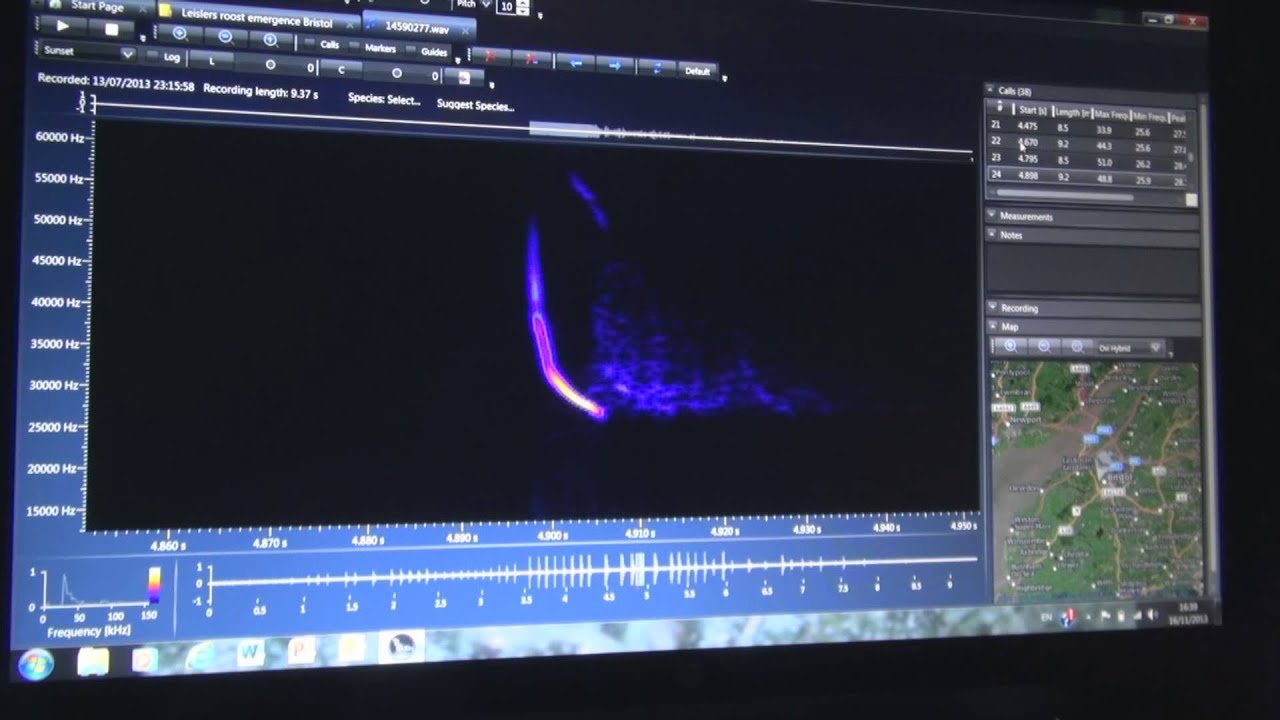Image resolution: width=1280 pixels, height=720 pixels.
Task: Open Windows Explorer from the taskbar
Action: 93,661
